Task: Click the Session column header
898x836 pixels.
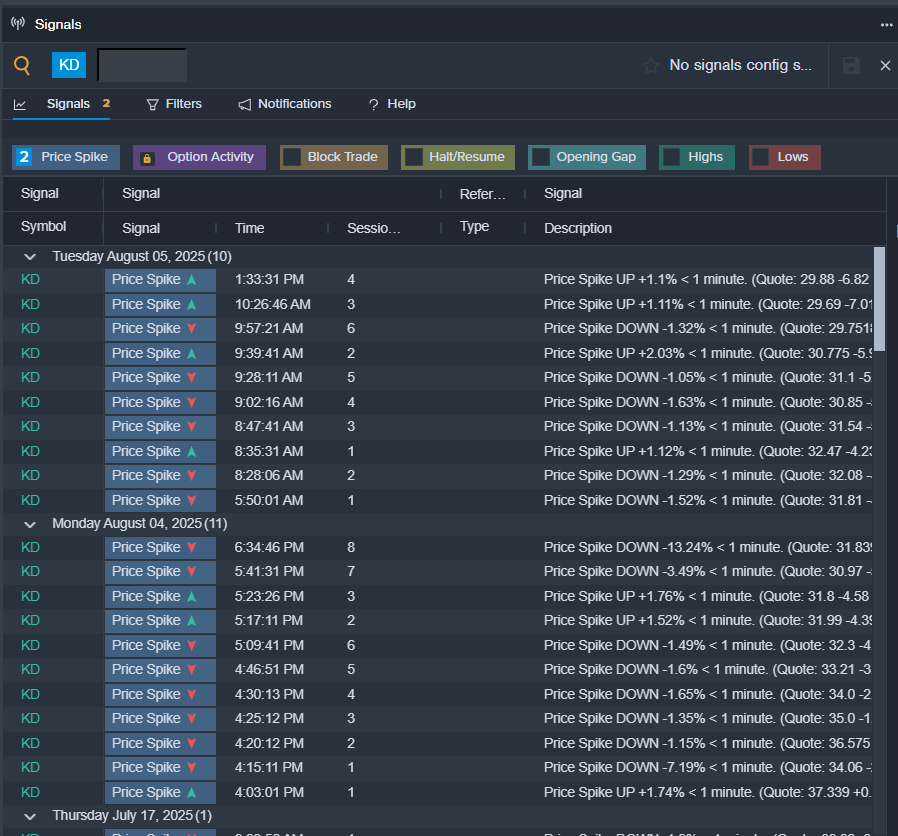Action: point(373,228)
